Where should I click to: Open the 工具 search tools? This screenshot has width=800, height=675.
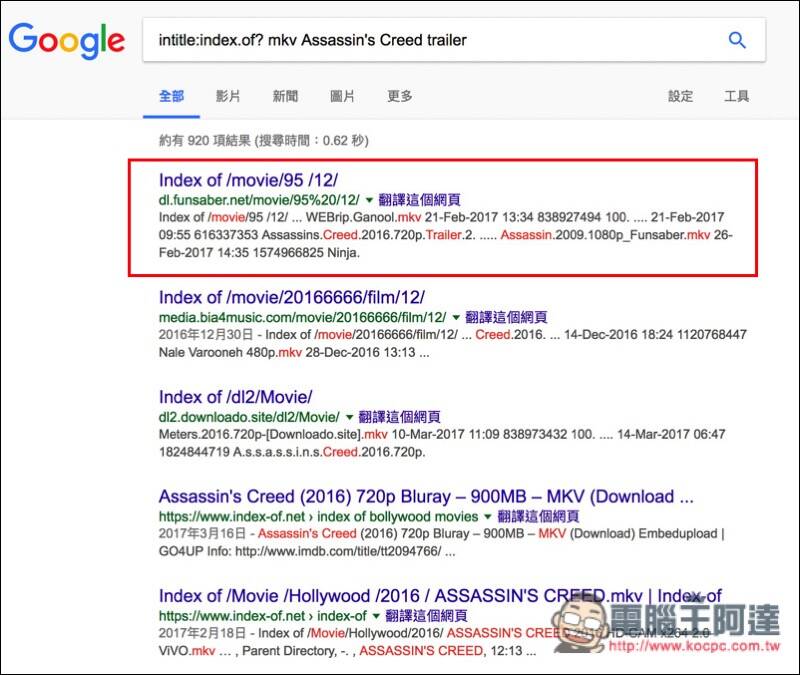[x=737, y=96]
